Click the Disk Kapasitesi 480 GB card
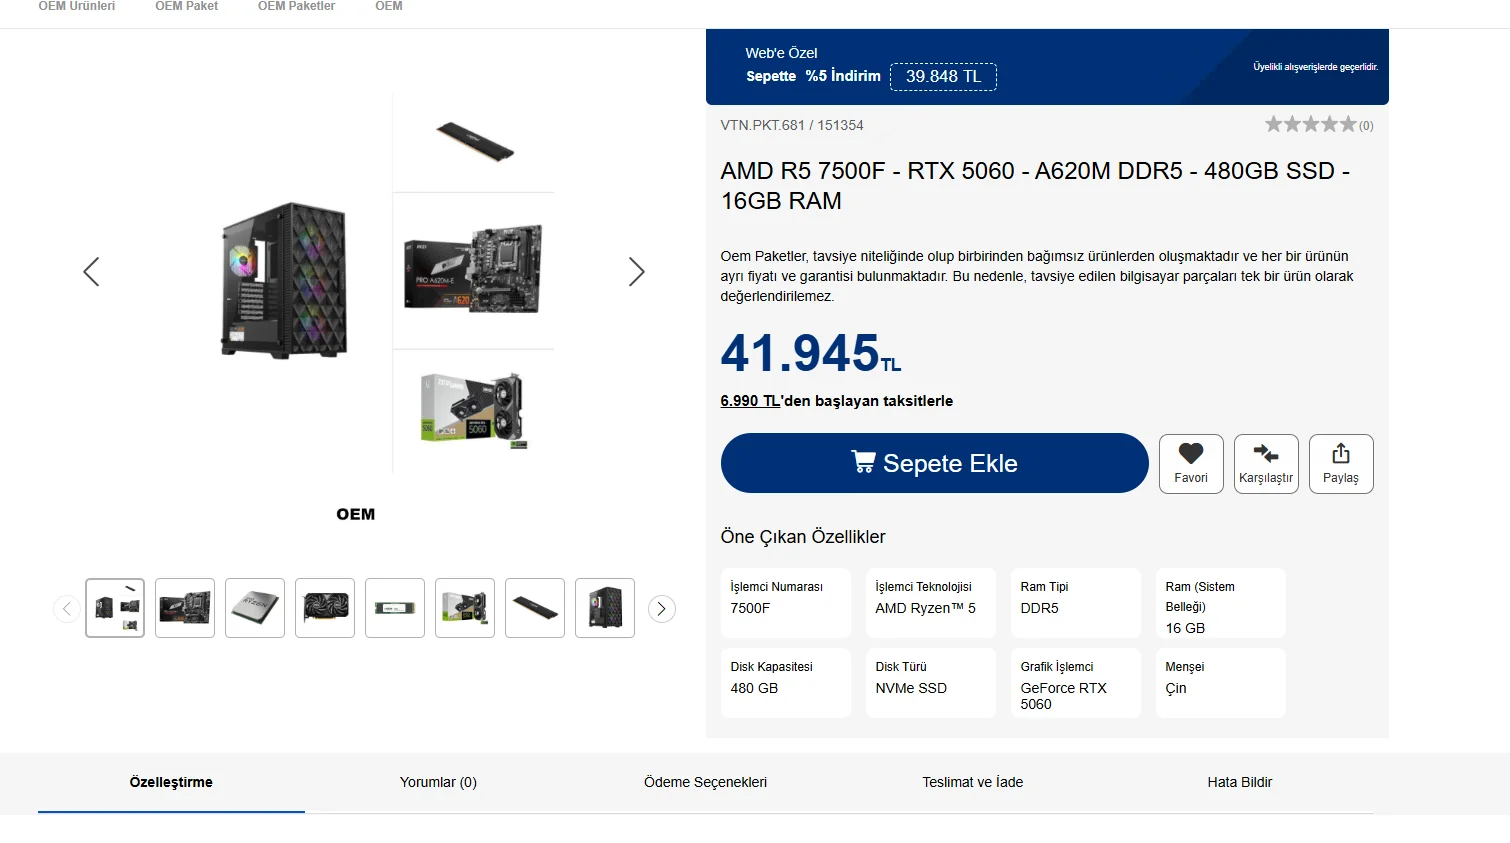The height and width of the screenshot is (843, 1510). pos(786,683)
